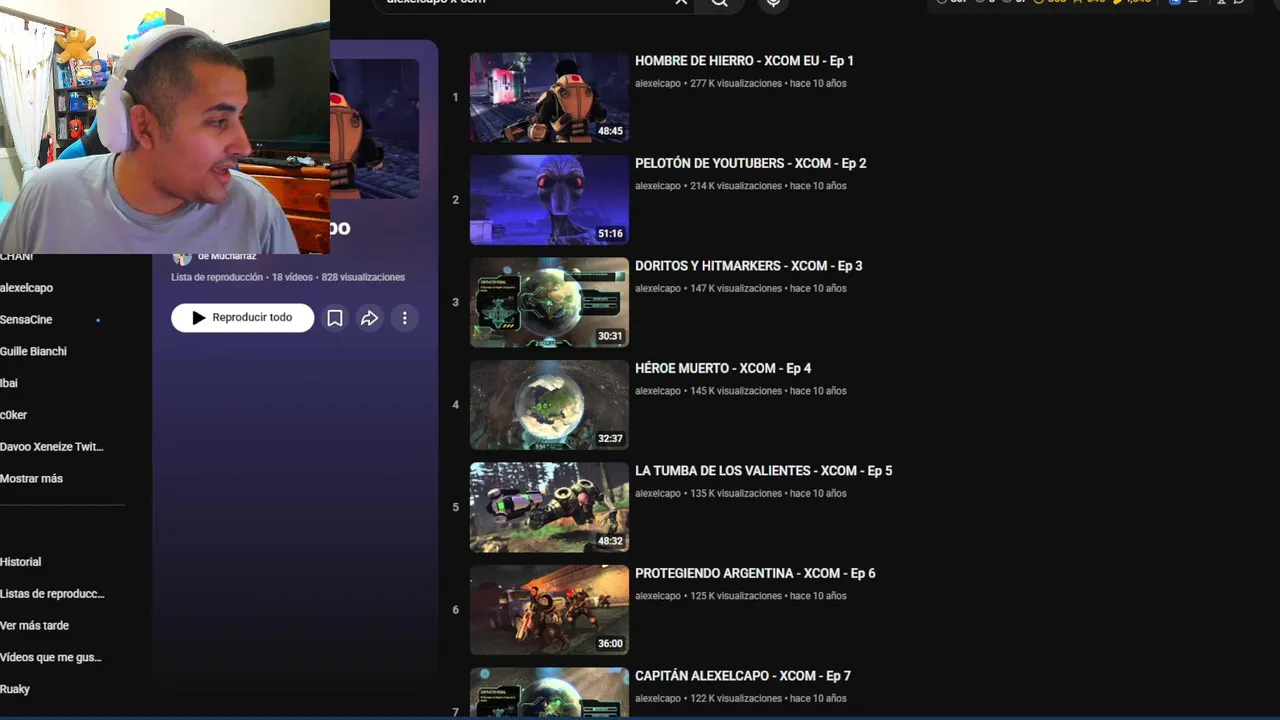Open thumbnail of HÉROE MUERTO Ep 4
Viewport: 1280px width, 720px height.
(549, 405)
